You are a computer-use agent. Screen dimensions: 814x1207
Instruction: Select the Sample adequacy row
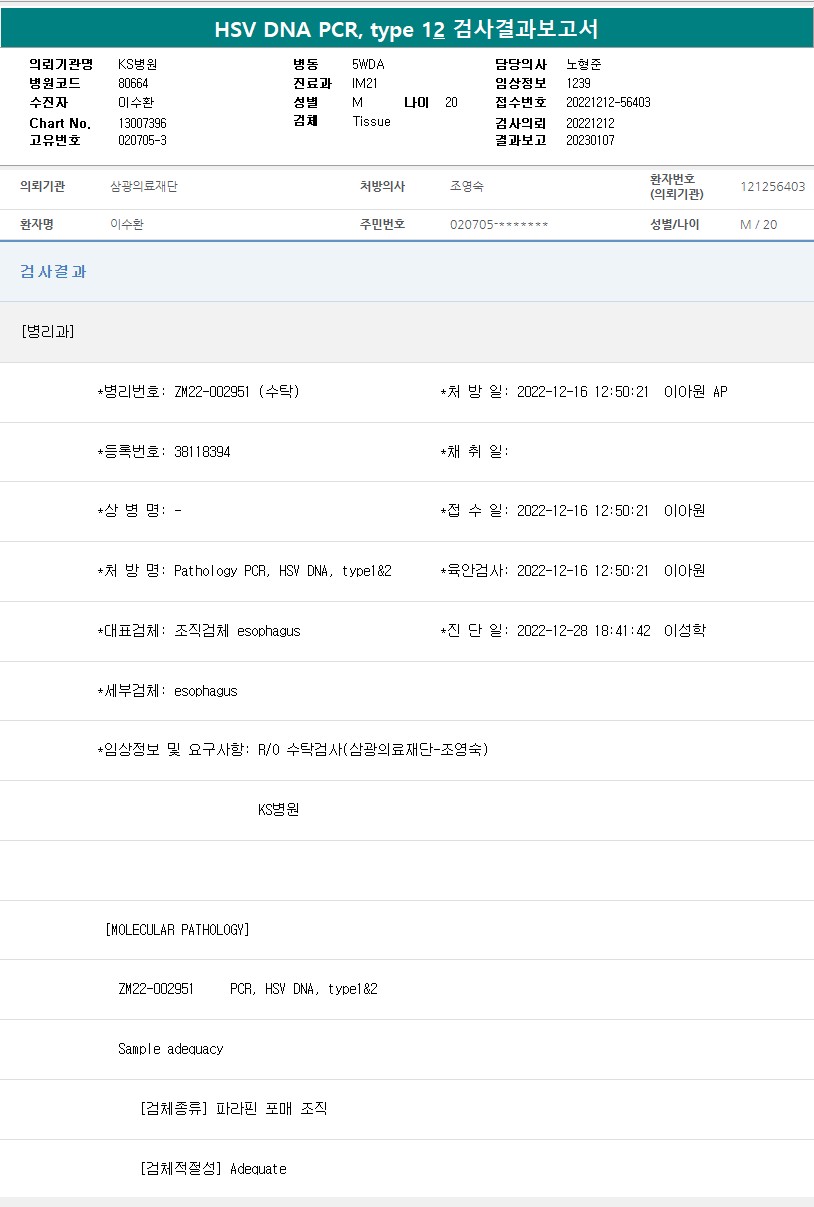click(171, 1049)
